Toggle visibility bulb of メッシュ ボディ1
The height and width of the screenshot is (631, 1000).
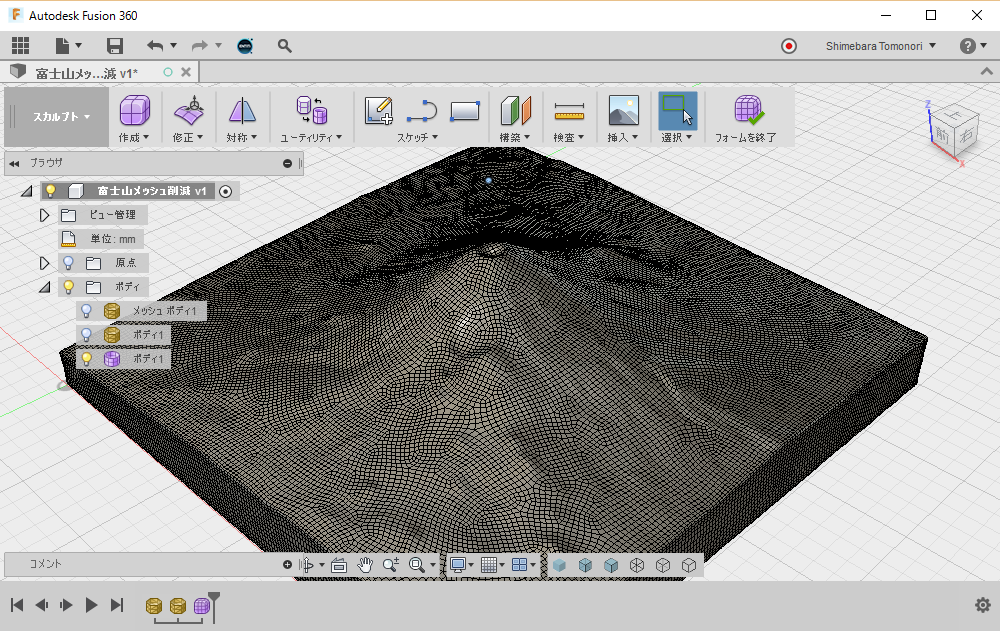88,311
